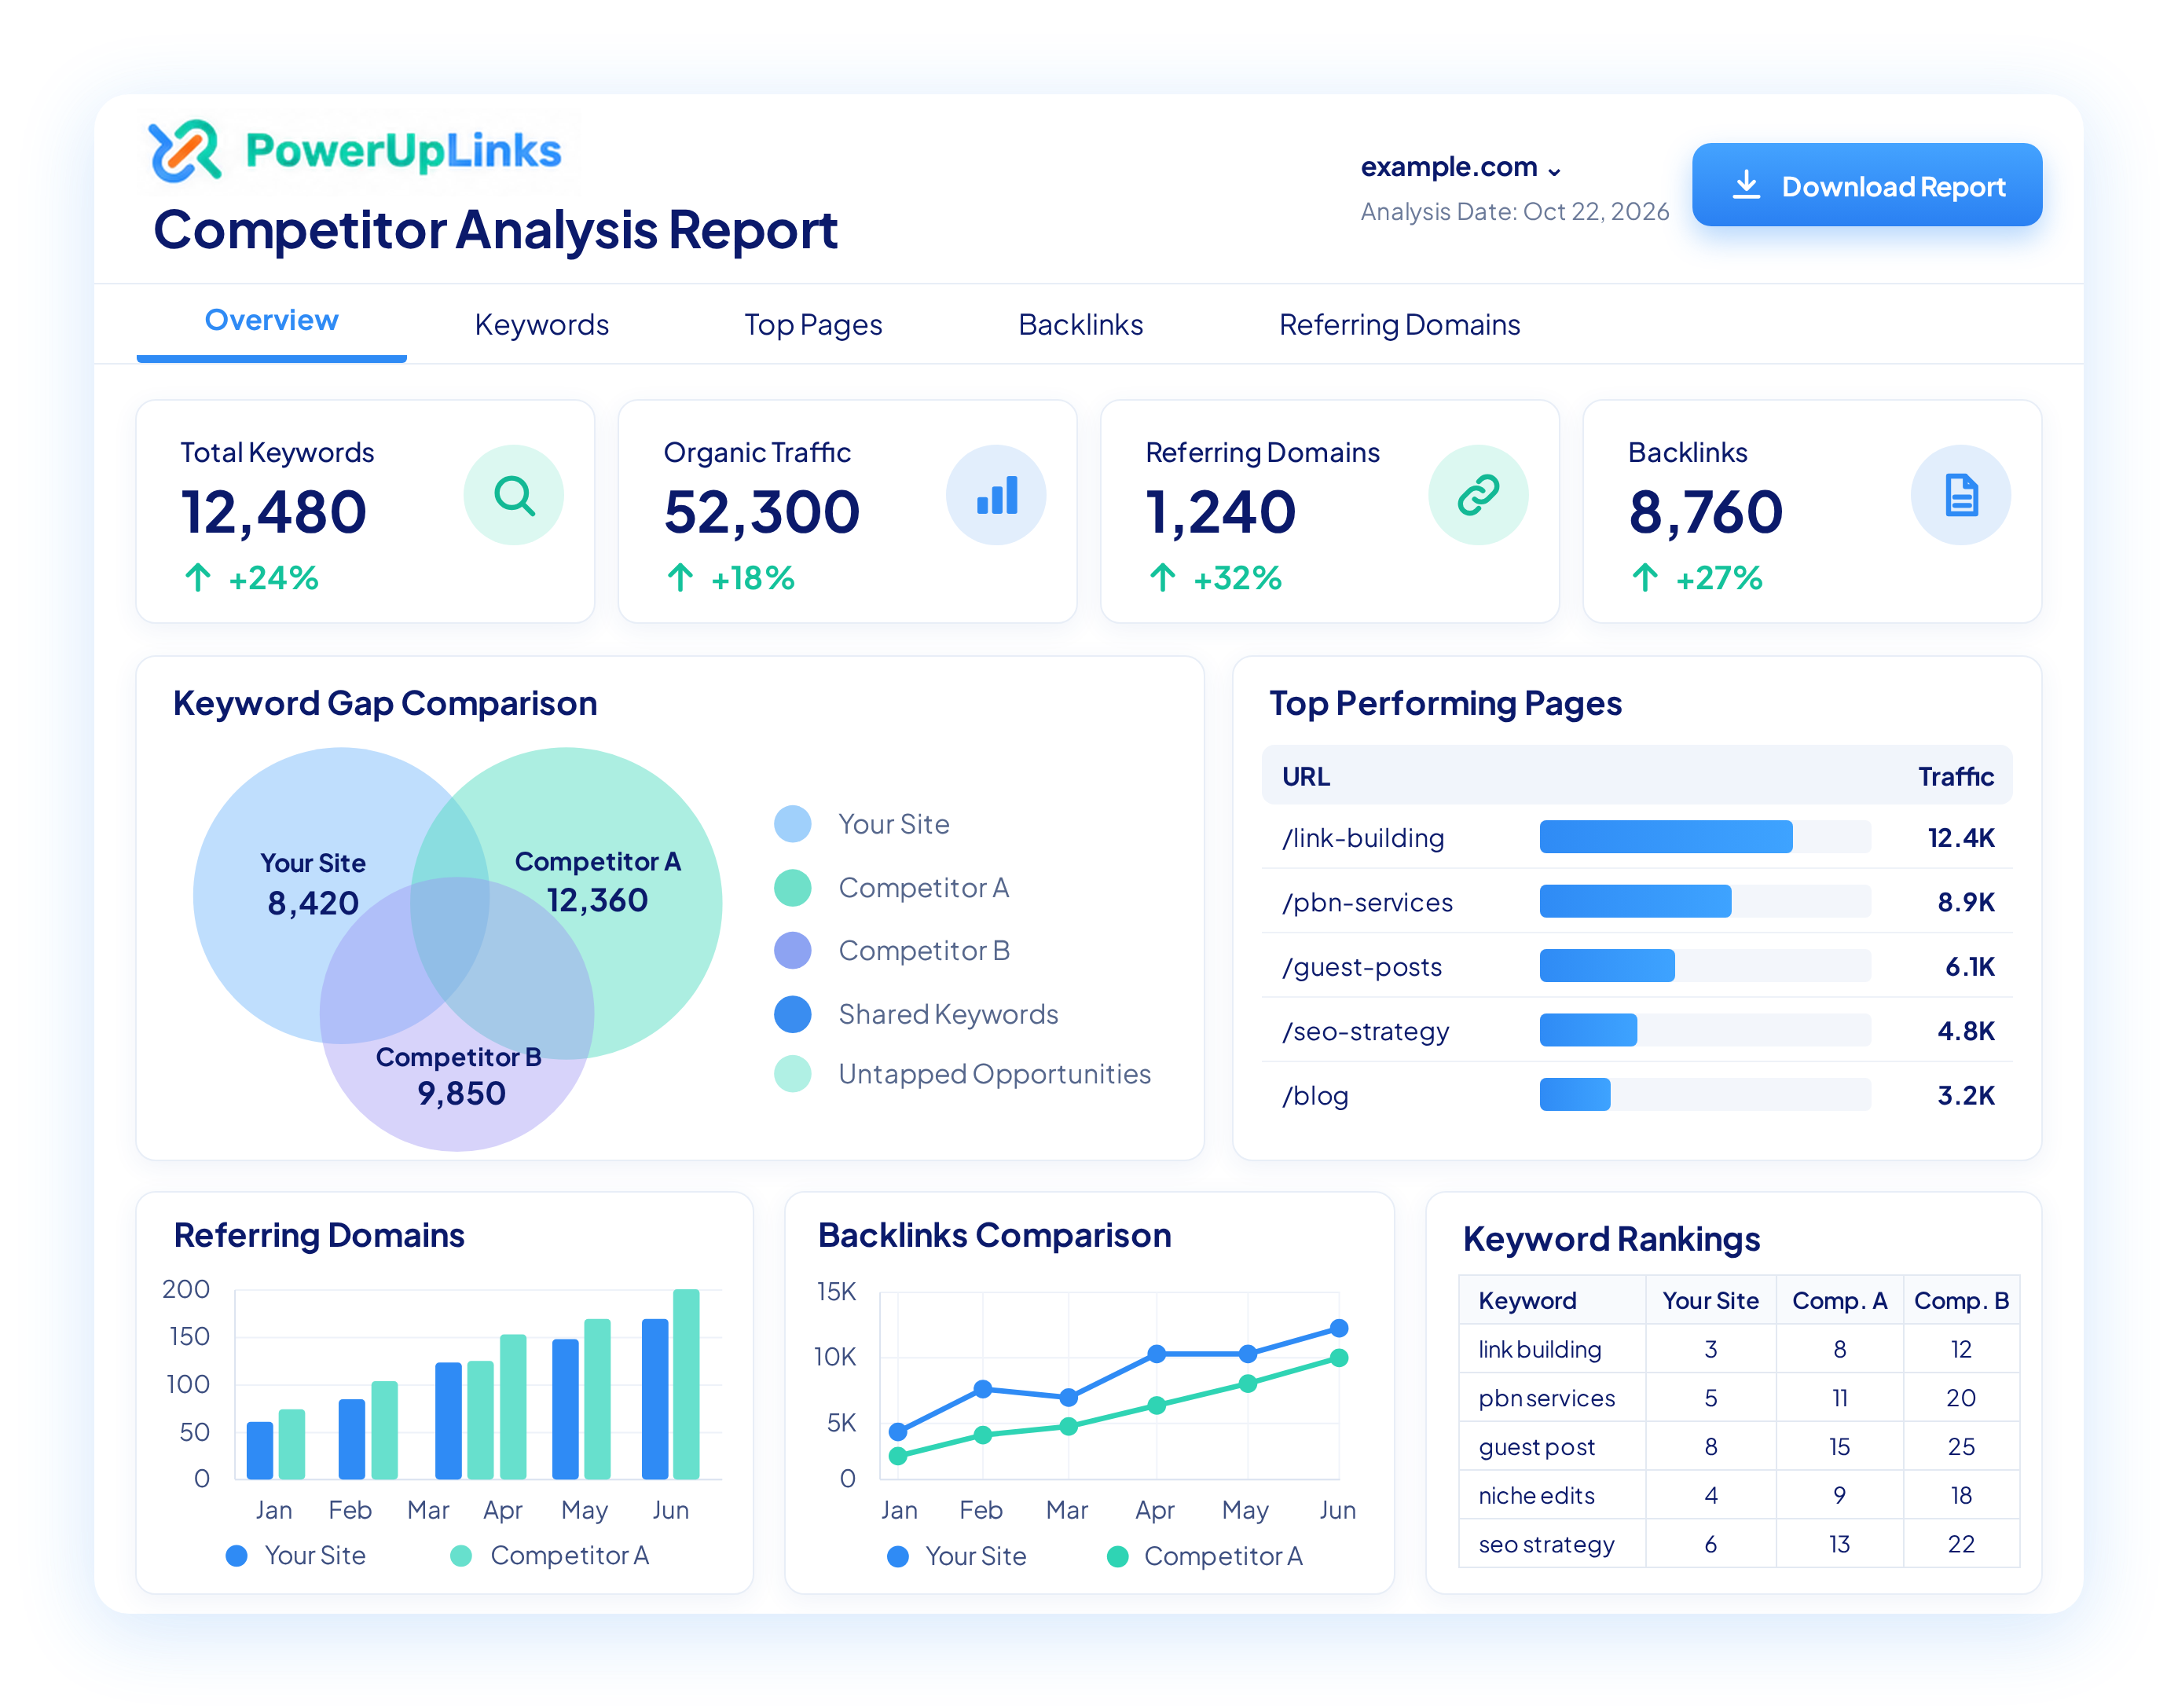Click the Download Report button
Screen dimensions: 2178x1708
coord(1867,185)
